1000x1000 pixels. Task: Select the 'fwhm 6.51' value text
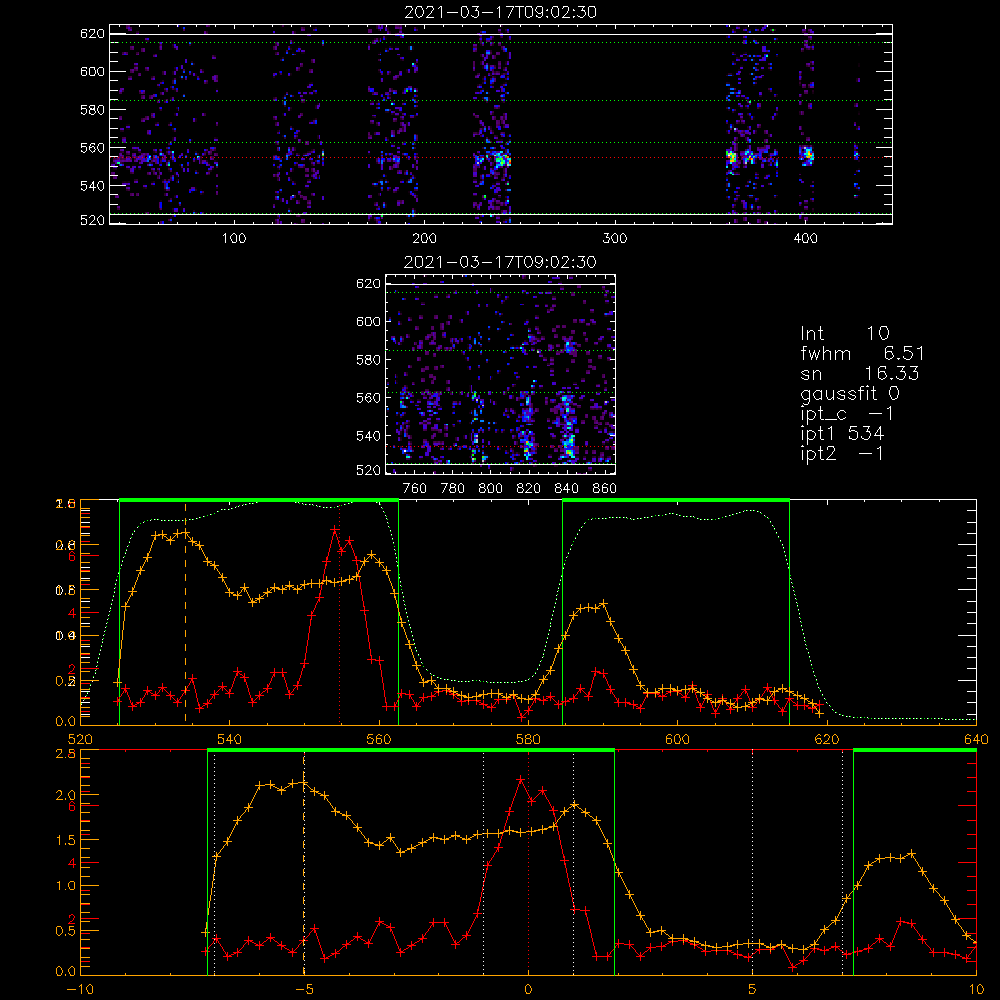(862, 353)
